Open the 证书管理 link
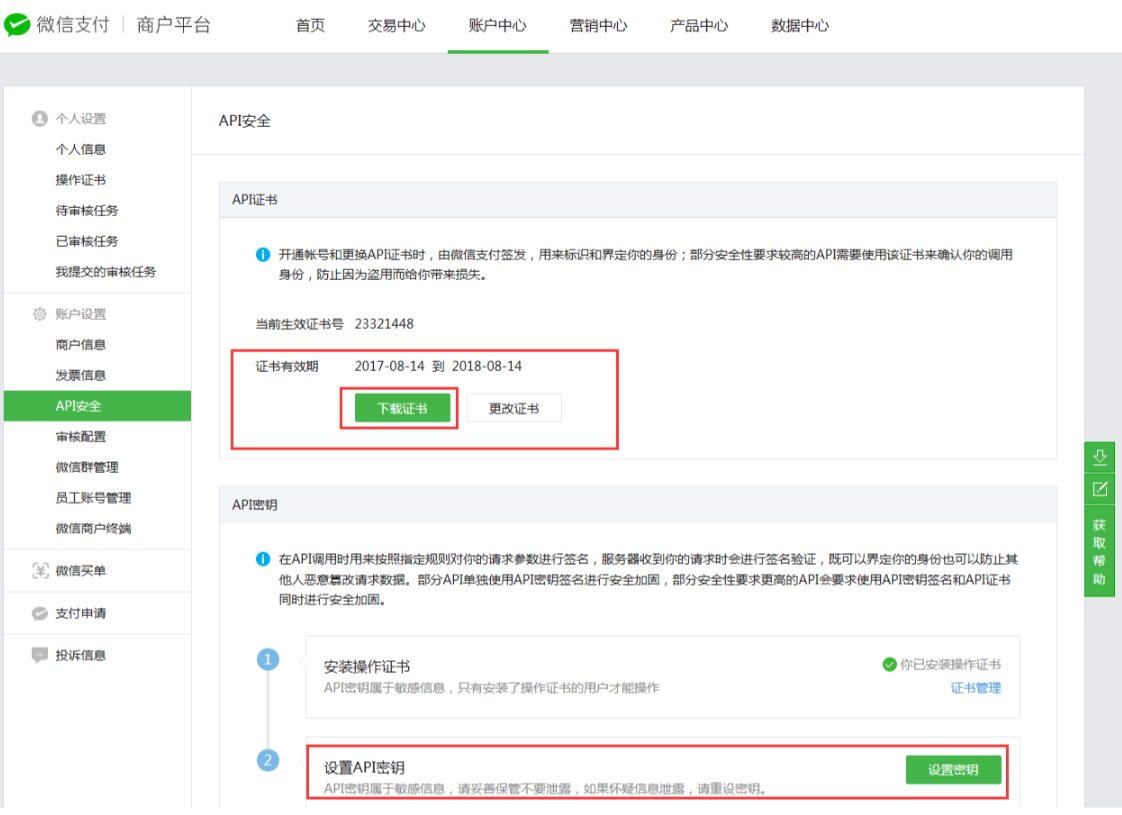1122x815 pixels. coord(975,688)
